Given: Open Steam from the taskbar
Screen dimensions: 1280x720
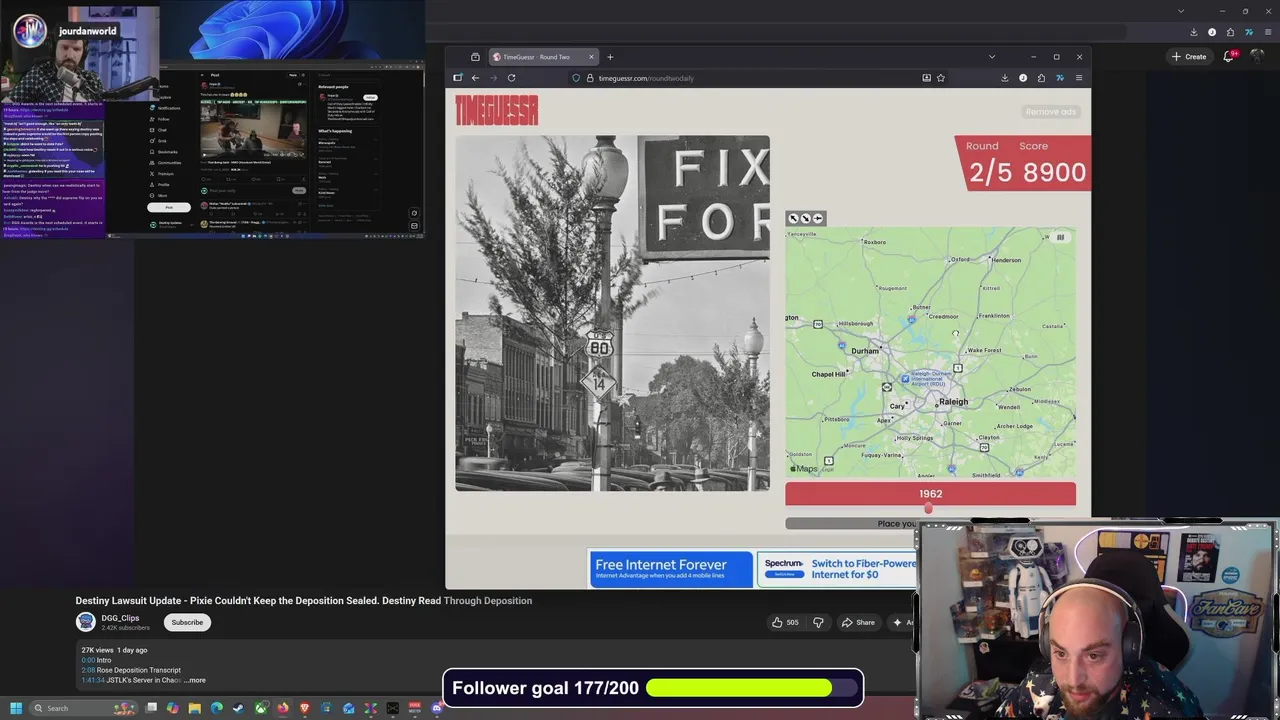Looking at the screenshot, I should (x=238, y=708).
